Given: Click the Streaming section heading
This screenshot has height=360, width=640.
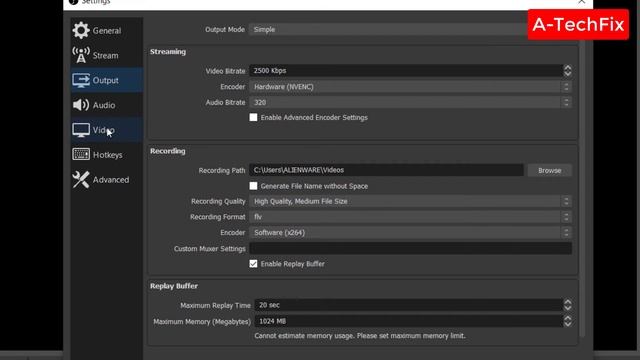Looking at the screenshot, I should (168, 52).
